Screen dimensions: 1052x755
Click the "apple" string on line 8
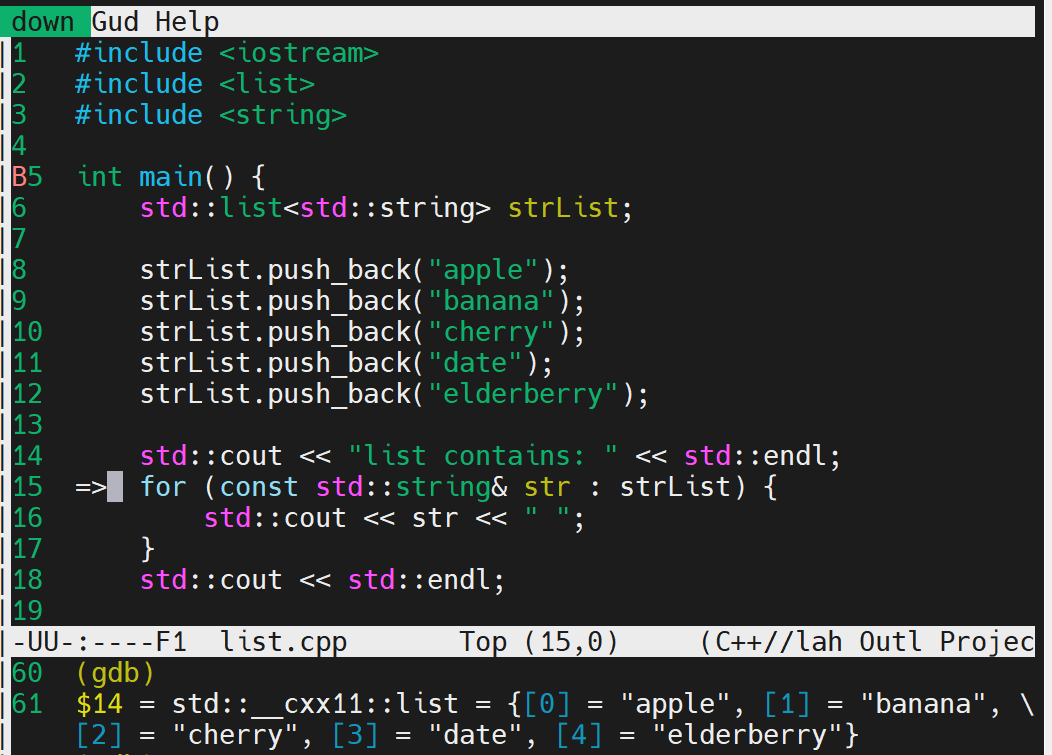click(x=482, y=270)
